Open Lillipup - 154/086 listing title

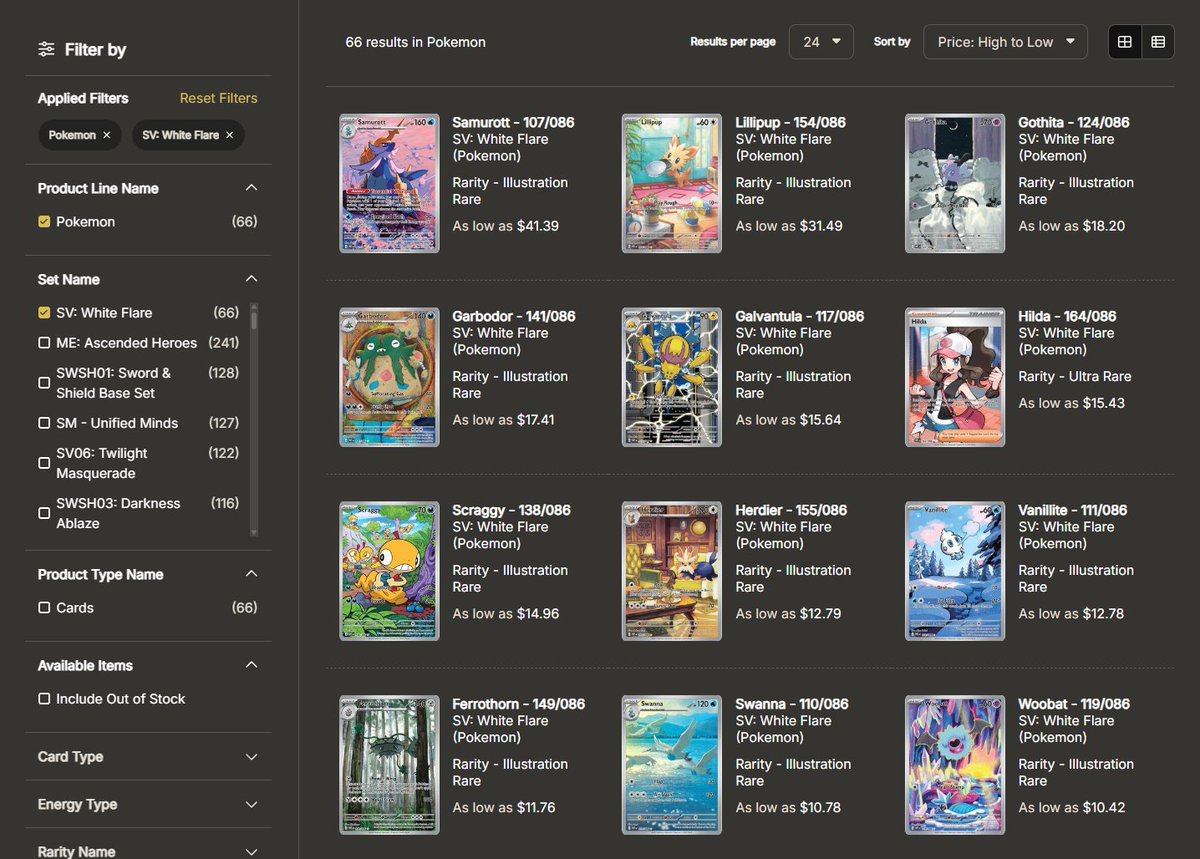point(790,122)
